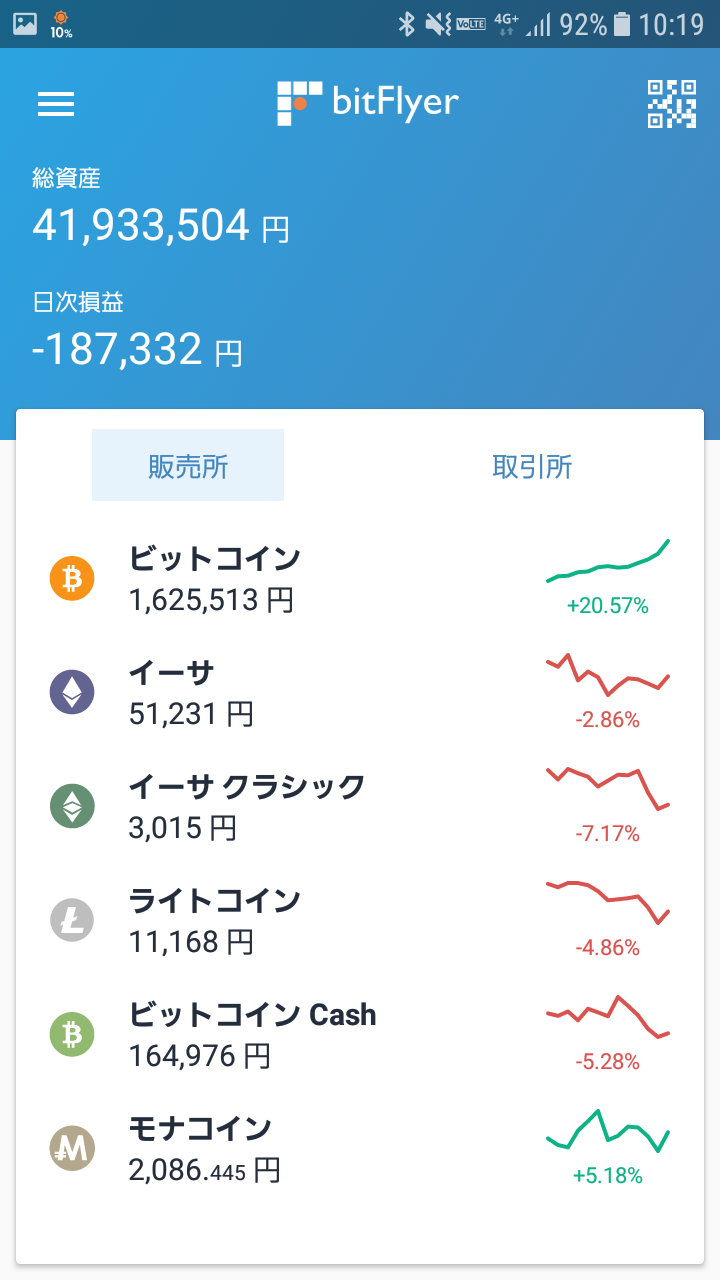Tap the Ethereum diamond icon

tap(72, 691)
